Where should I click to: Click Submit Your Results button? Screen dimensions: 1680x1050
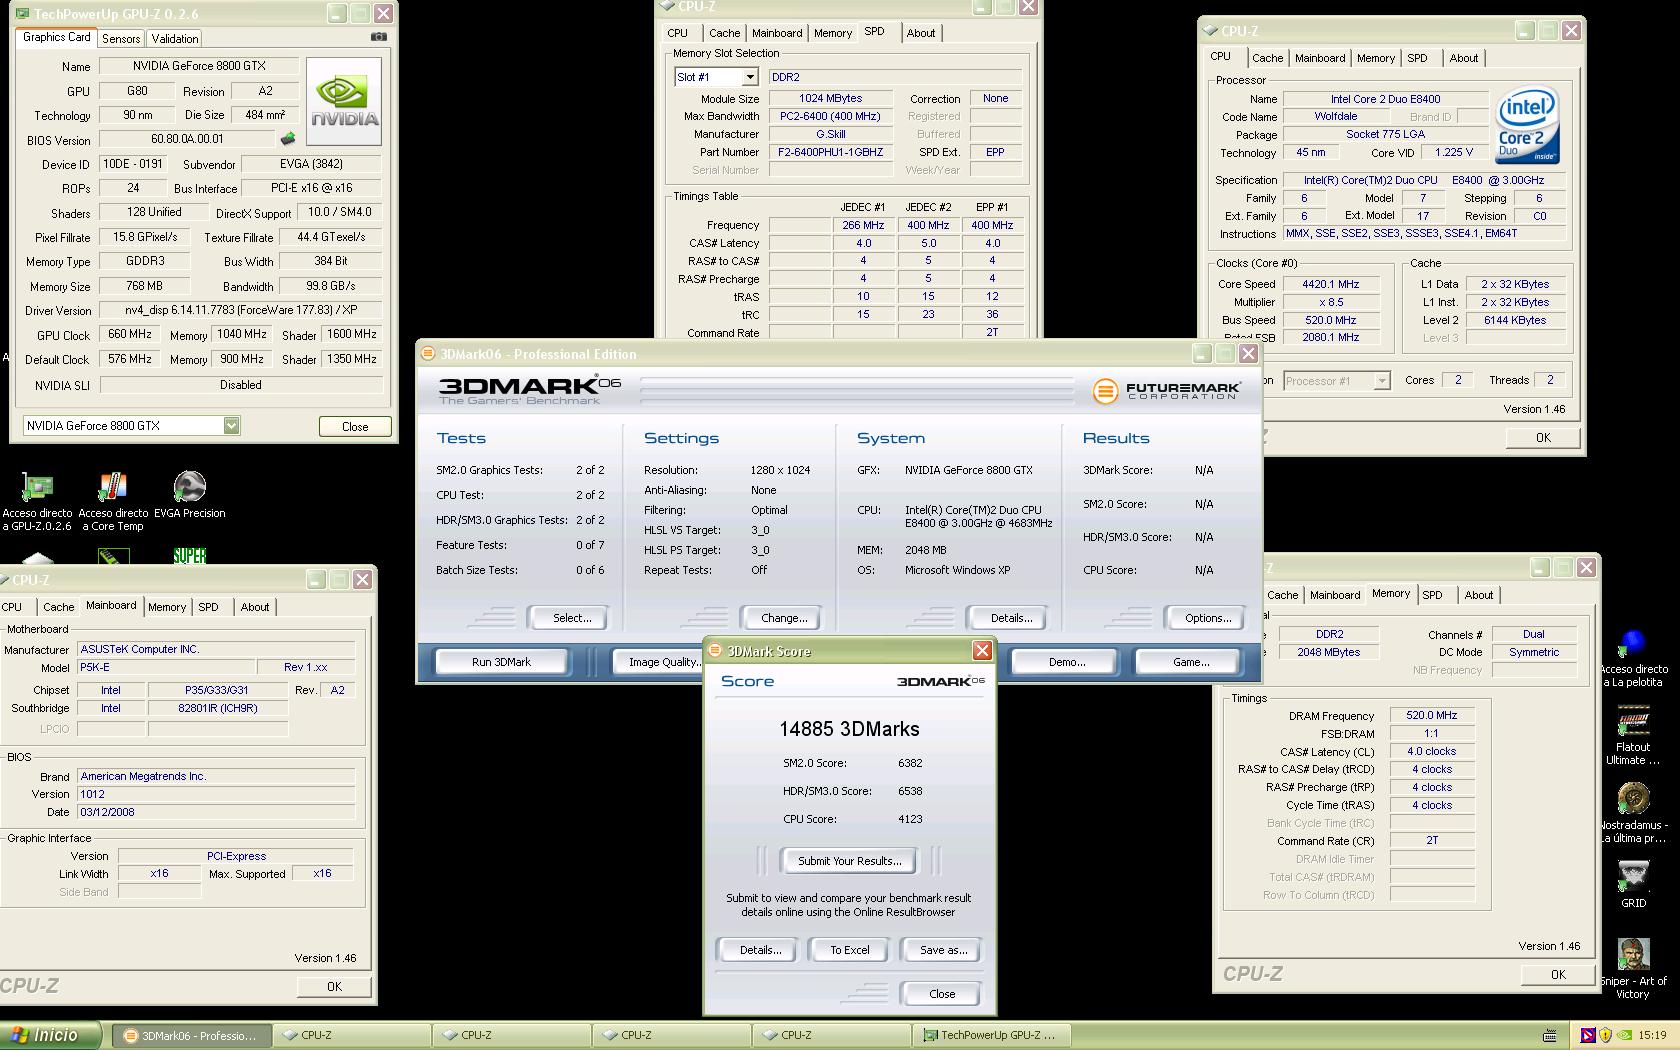pyautogui.click(x=849, y=861)
